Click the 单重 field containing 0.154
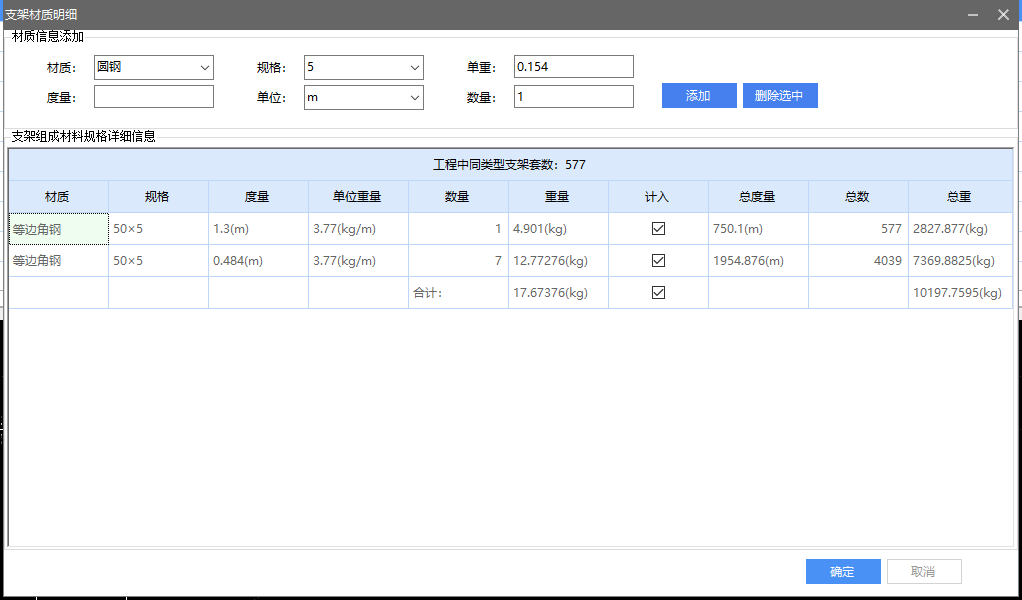Viewport: 1022px width, 600px height. point(573,67)
